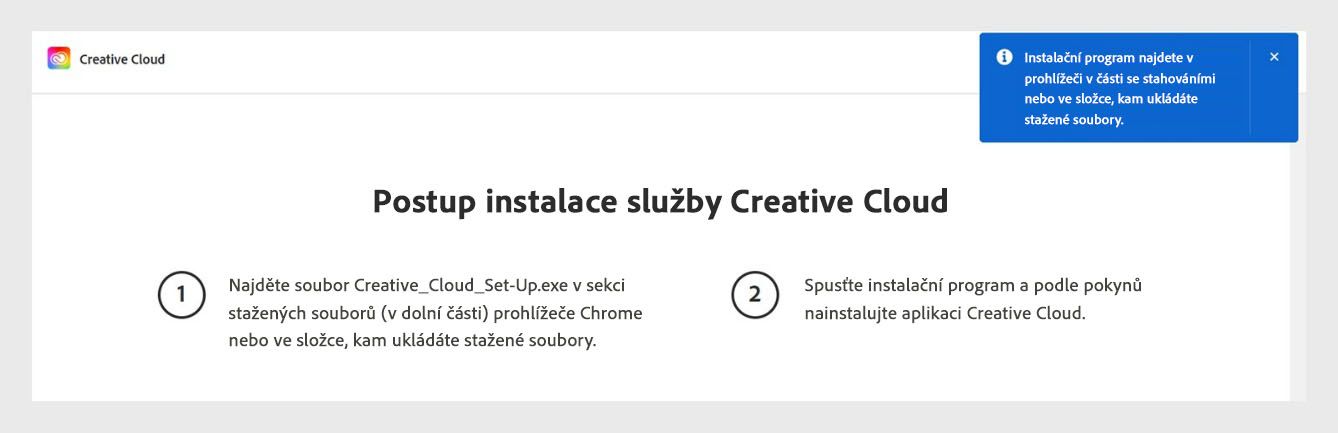Click the "Najděte soubor" text in step one
This screenshot has height=433, width=1338.
point(288,286)
